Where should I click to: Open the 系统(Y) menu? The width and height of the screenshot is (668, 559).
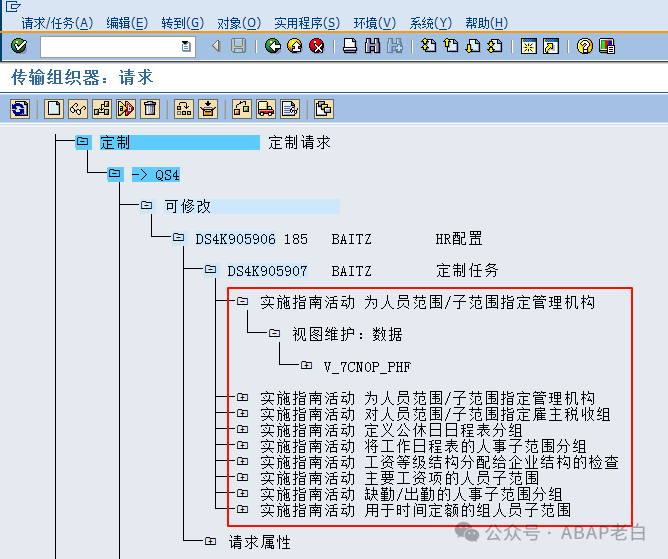430,23
